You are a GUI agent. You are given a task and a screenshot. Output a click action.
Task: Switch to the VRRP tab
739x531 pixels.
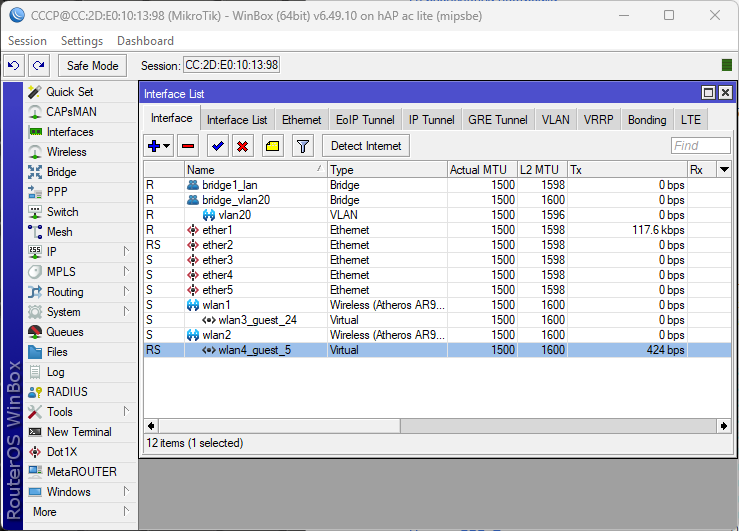[599, 120]
